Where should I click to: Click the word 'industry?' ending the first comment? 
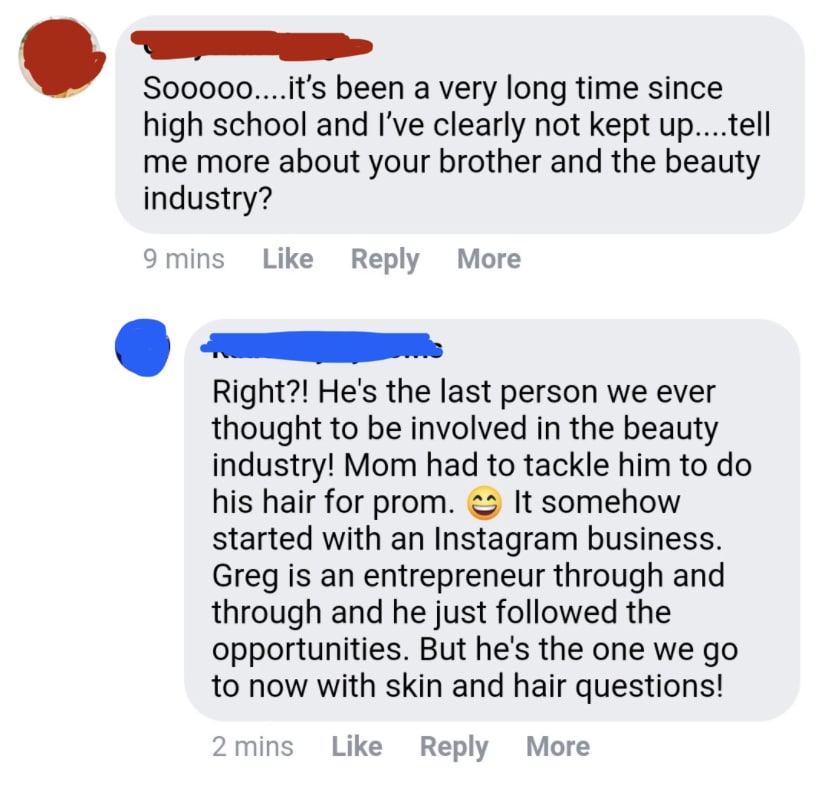[208, 199]
